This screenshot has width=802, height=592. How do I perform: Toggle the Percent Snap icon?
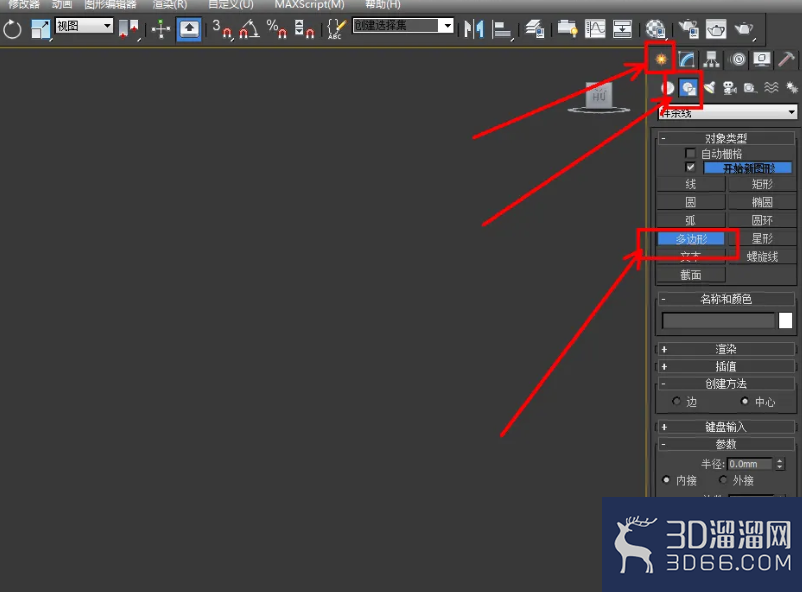tap(277, 29)
